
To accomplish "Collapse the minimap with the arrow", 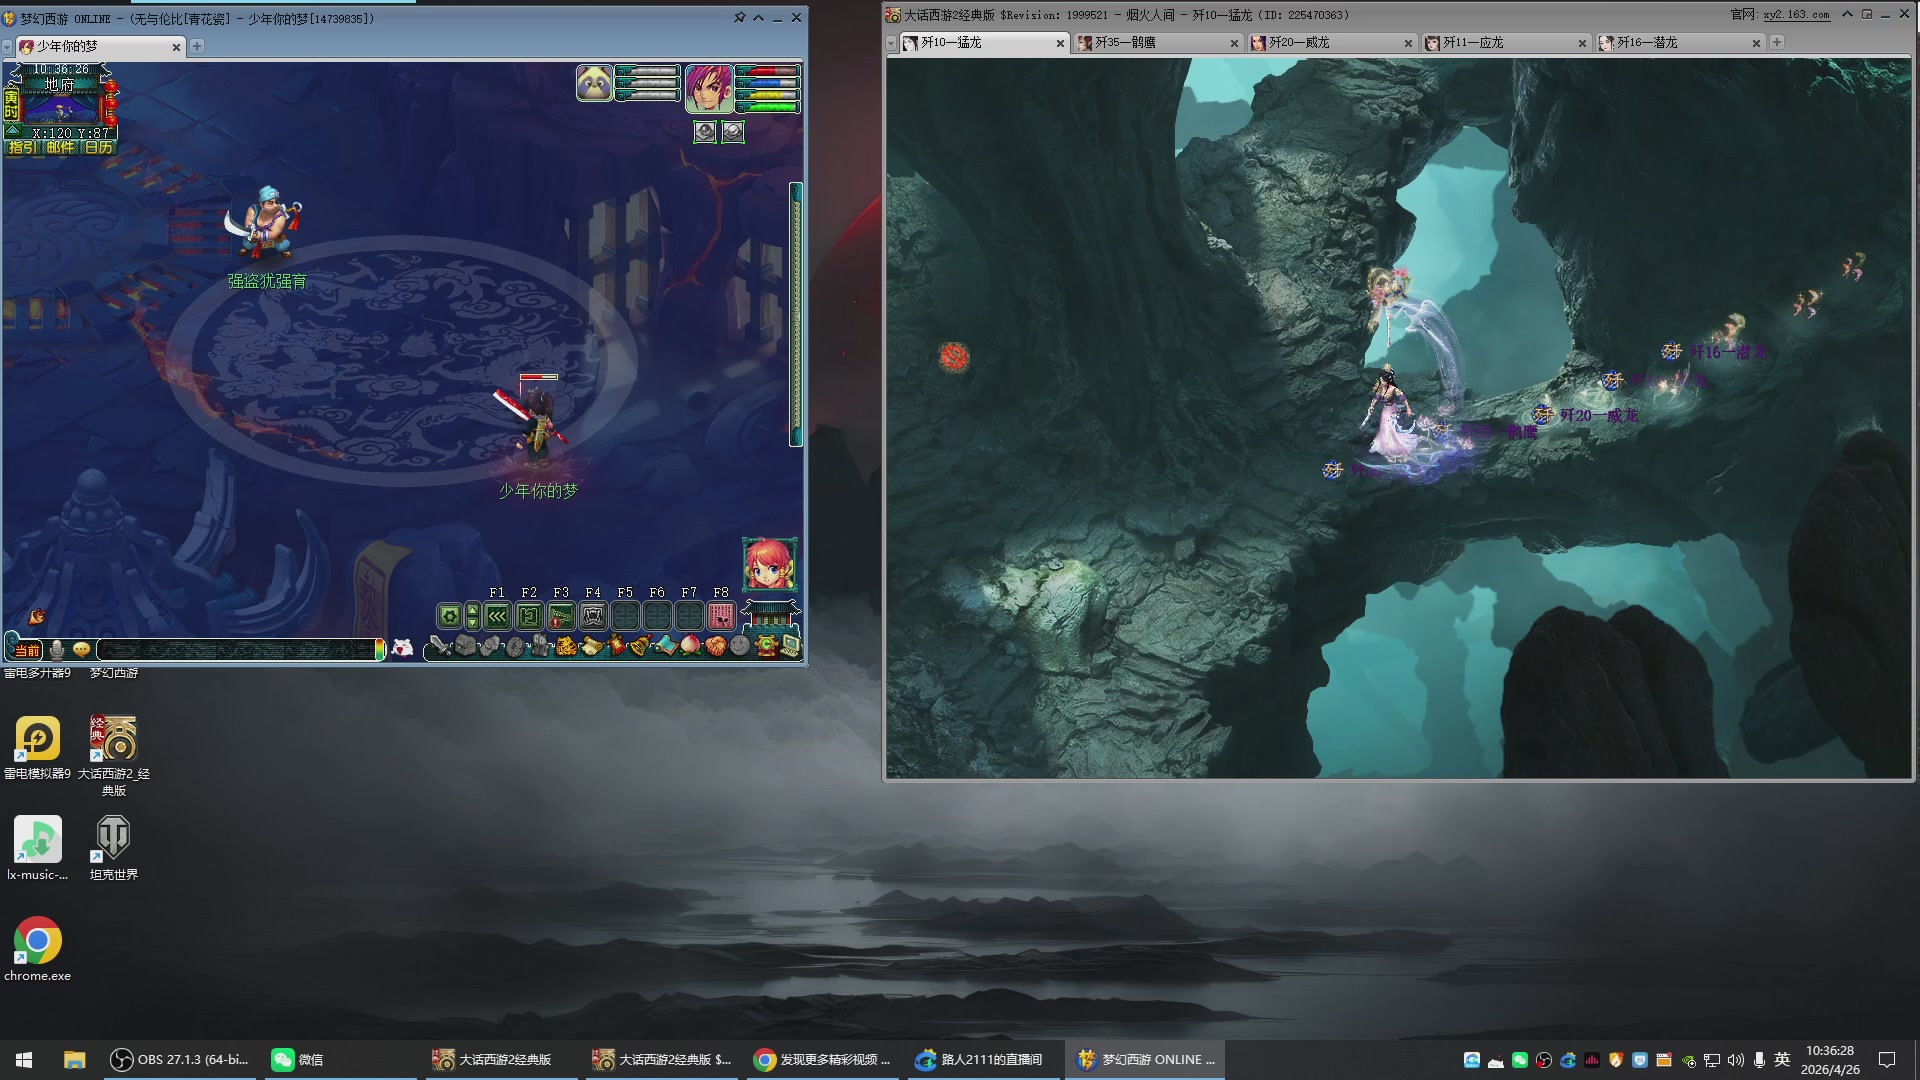I will point(13,131).
